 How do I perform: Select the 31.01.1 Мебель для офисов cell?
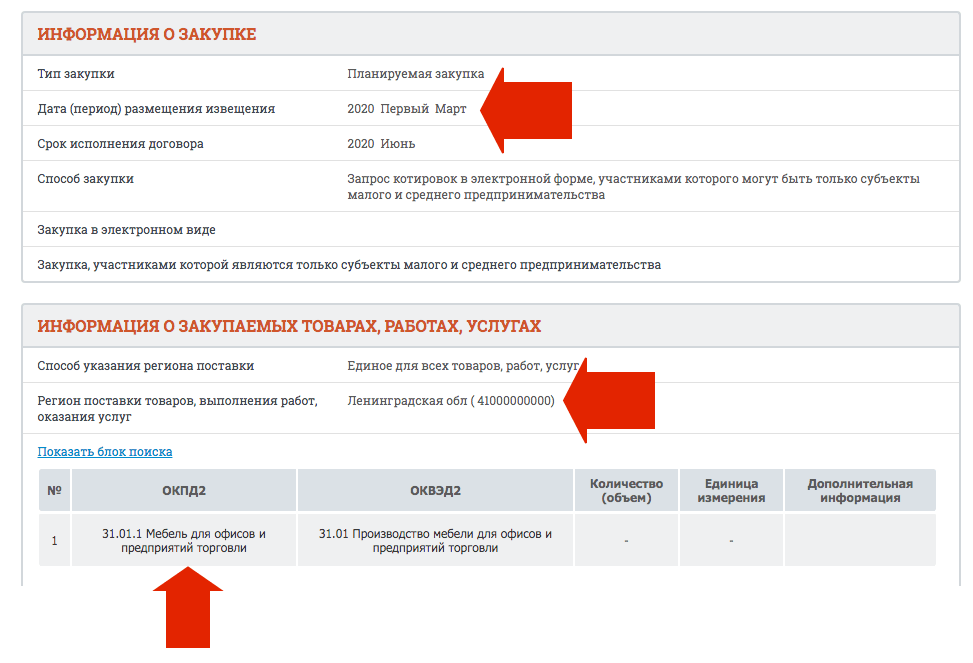click(184, 541)
